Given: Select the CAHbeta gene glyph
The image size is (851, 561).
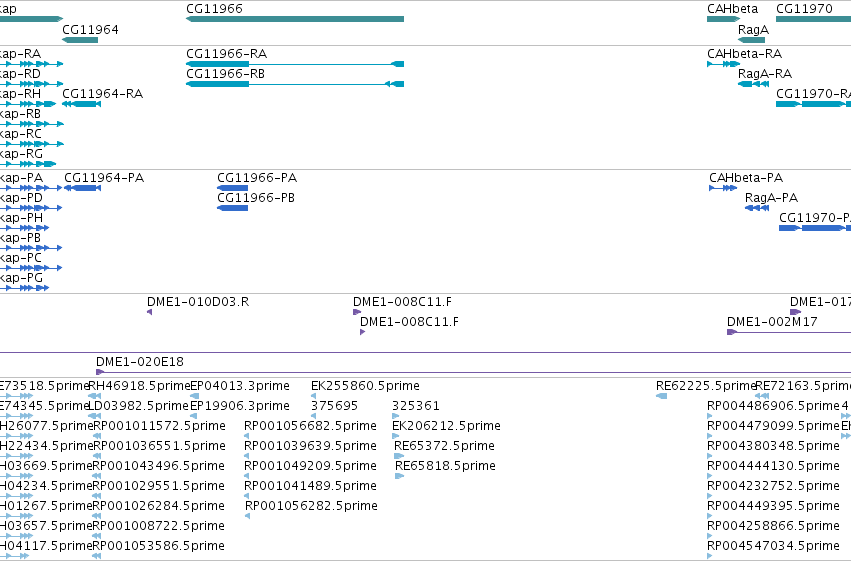Looking at the screenshot, I should (723, 19).
